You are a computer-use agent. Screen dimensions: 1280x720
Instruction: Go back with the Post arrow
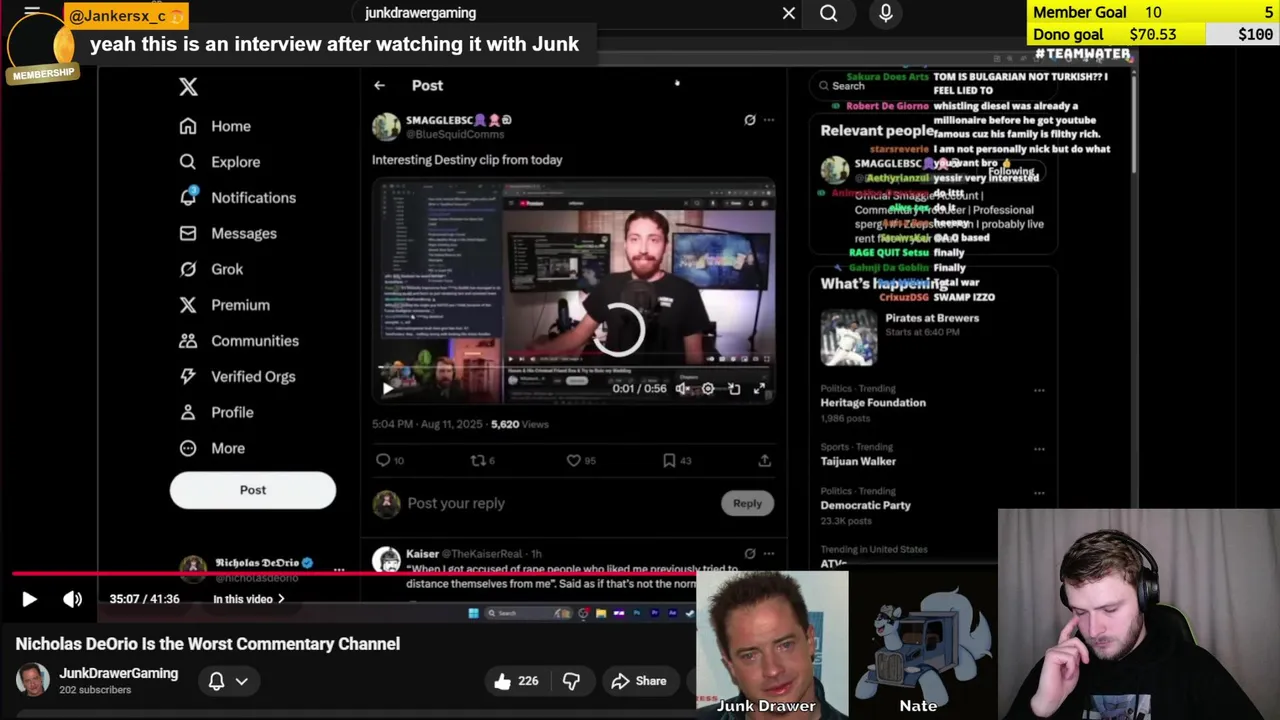[x=379, y=86]
